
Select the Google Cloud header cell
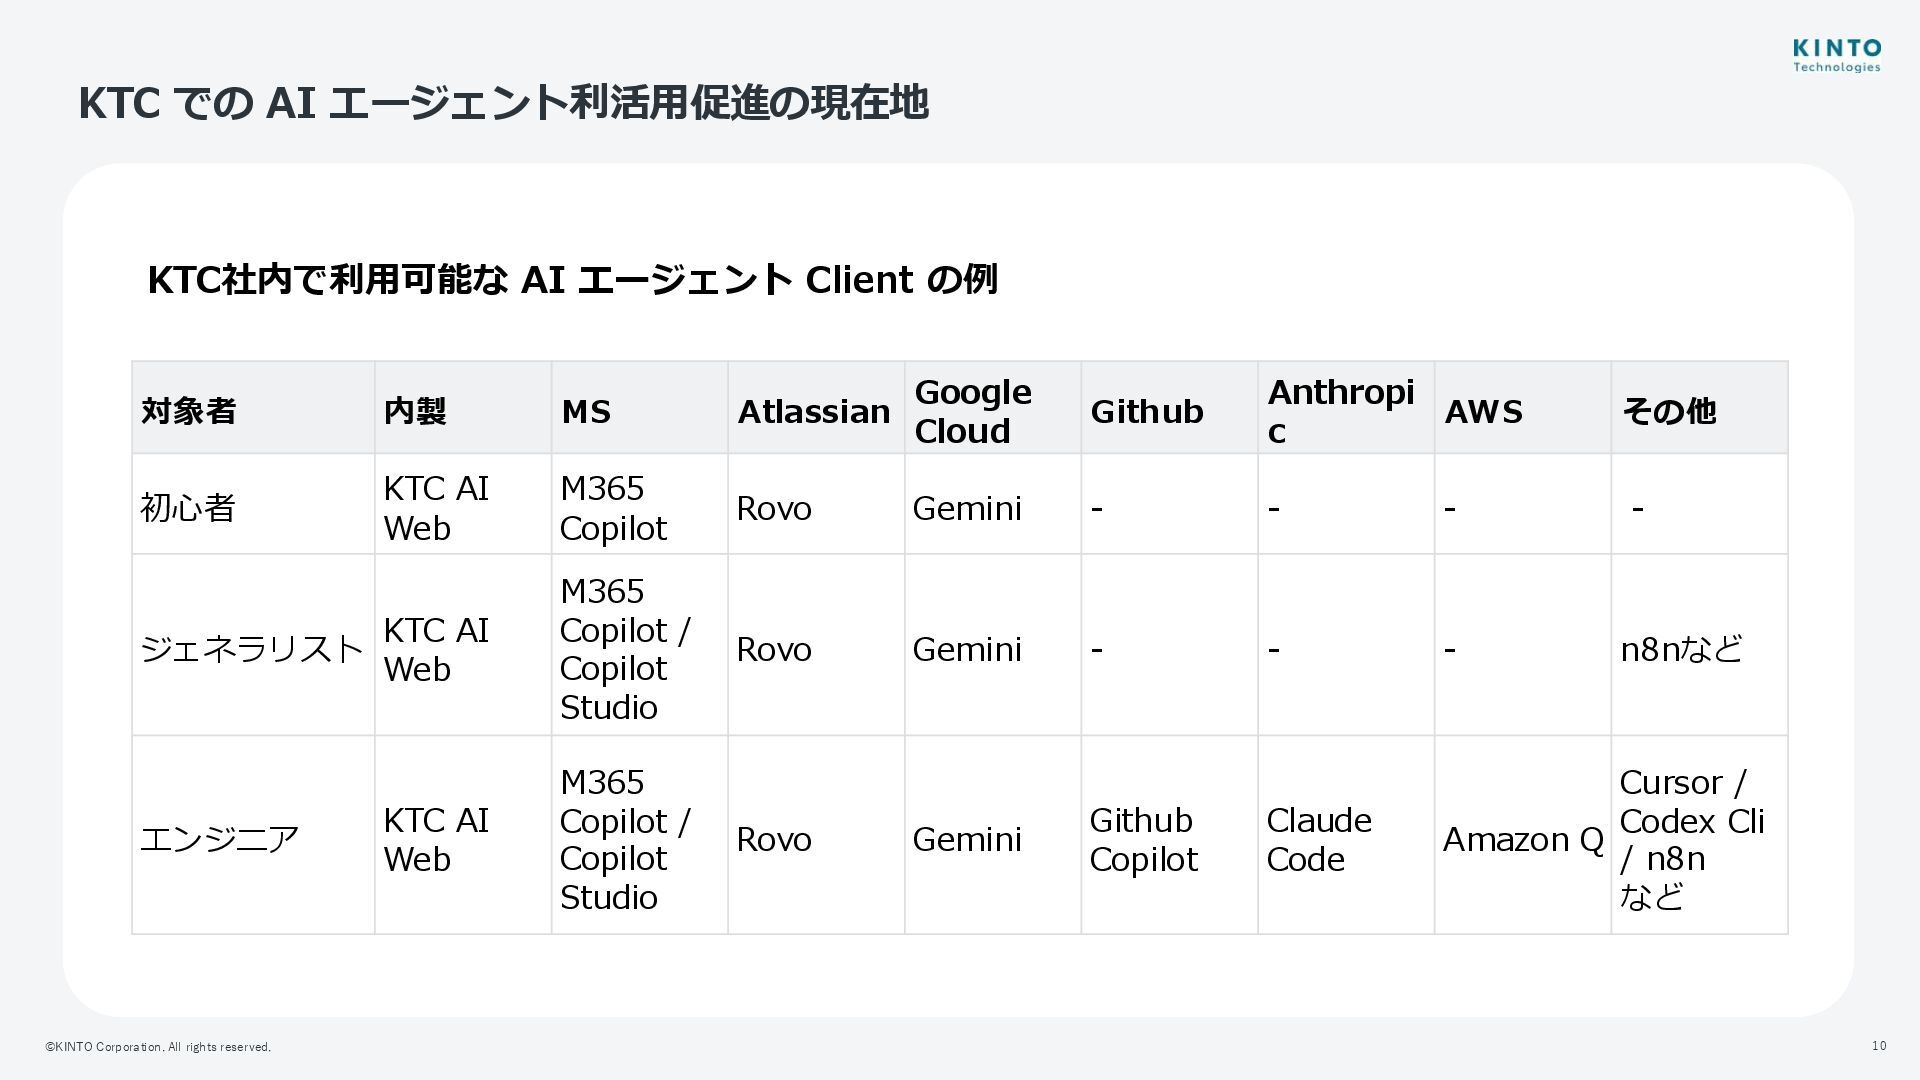pos(972,411)
